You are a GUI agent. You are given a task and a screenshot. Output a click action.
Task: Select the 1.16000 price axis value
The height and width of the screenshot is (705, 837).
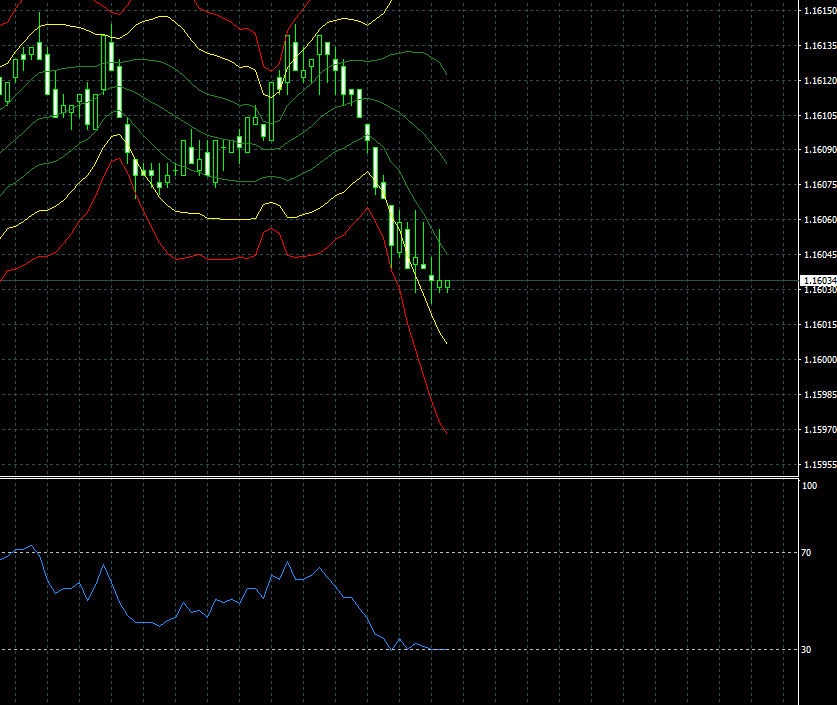[820, 360]
